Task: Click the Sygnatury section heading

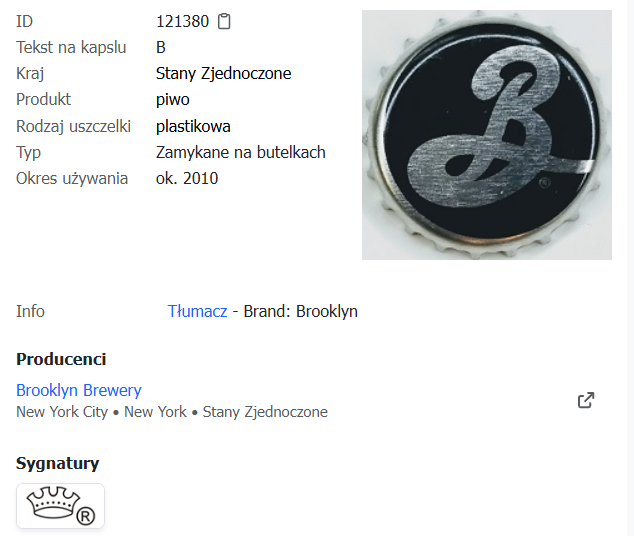Action: click(x=57, y=463)
